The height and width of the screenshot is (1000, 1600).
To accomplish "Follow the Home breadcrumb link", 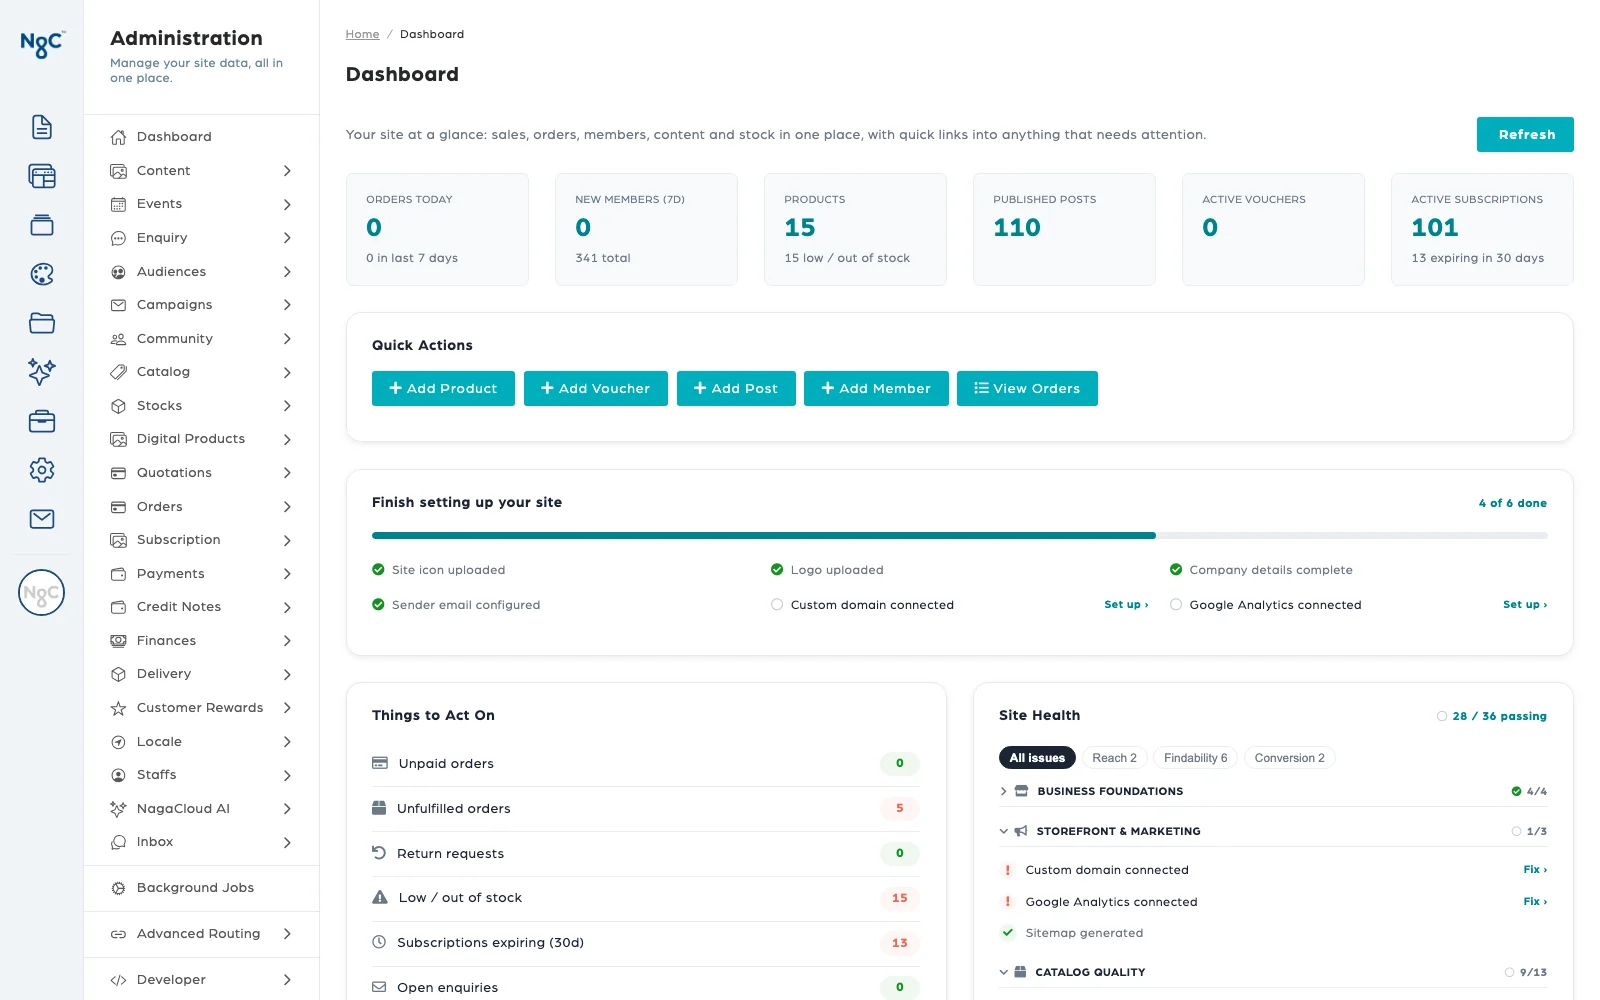I will point(362,34).
